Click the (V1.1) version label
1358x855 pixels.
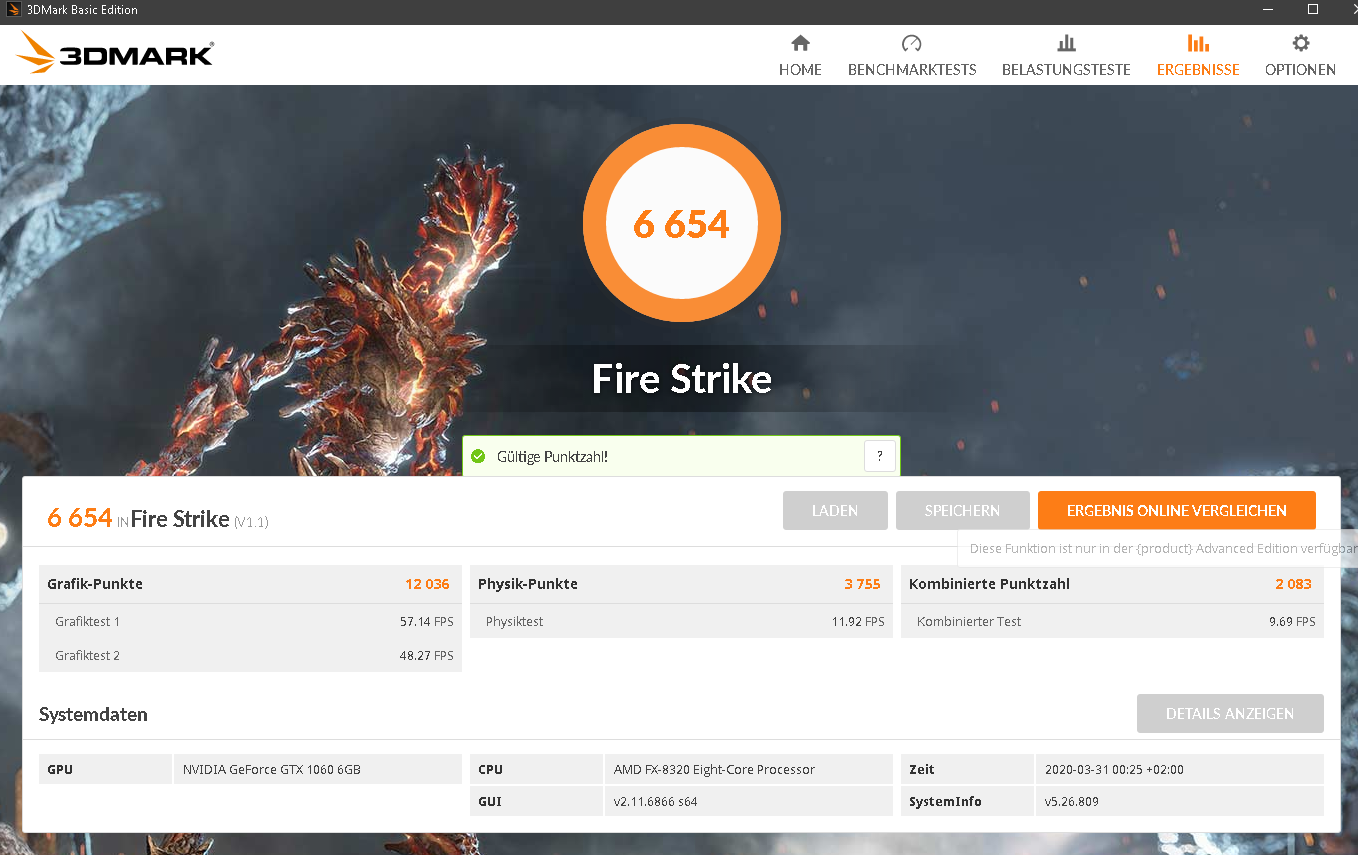pyautogui.click(x=251, y=522)
